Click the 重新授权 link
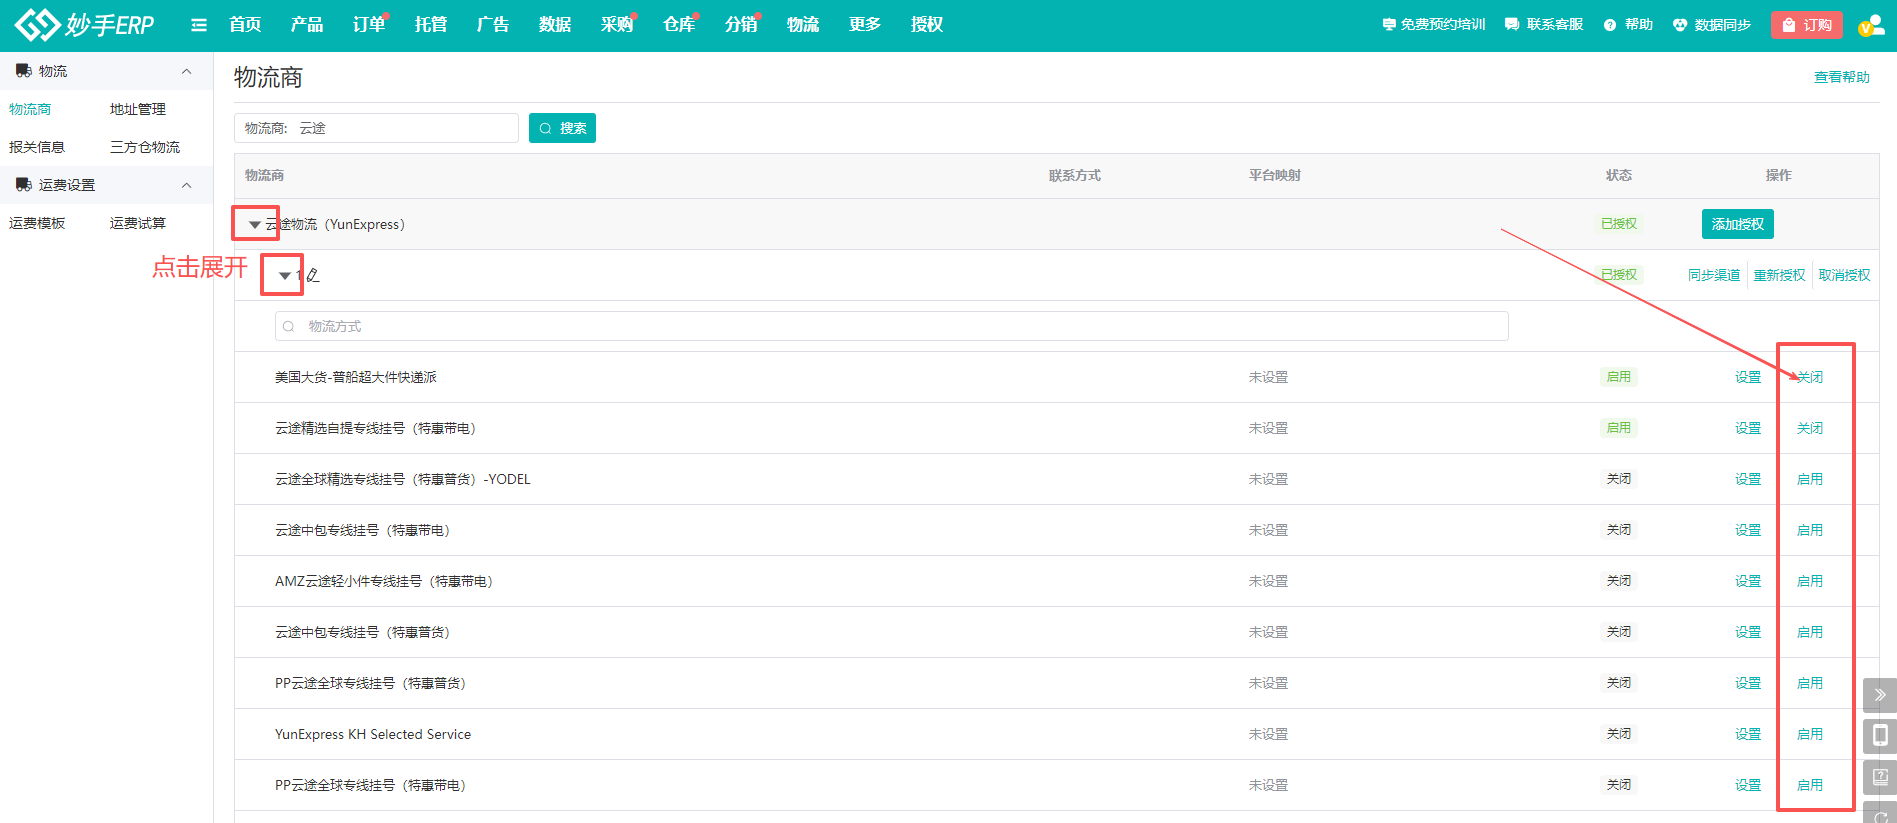The width and height of the screenshot is (1897, 823). pos(1779,276)
